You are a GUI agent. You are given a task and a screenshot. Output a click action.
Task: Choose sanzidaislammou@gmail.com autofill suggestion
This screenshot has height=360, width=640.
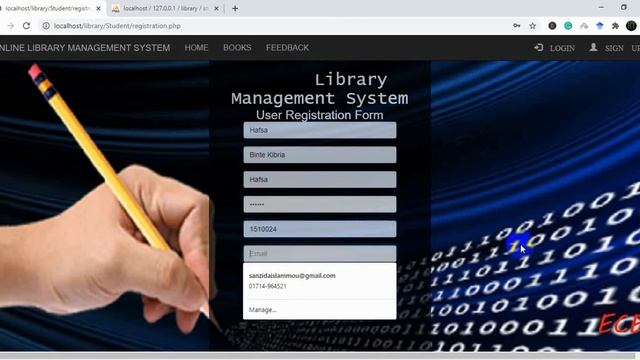[x=320, y=281]
